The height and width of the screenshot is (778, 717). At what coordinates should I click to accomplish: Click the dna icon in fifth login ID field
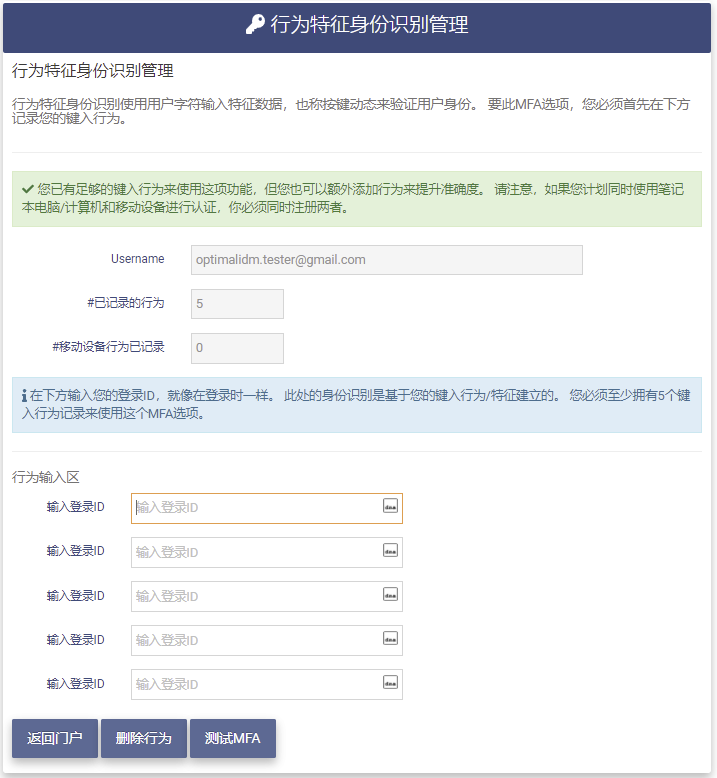(391, 682)
